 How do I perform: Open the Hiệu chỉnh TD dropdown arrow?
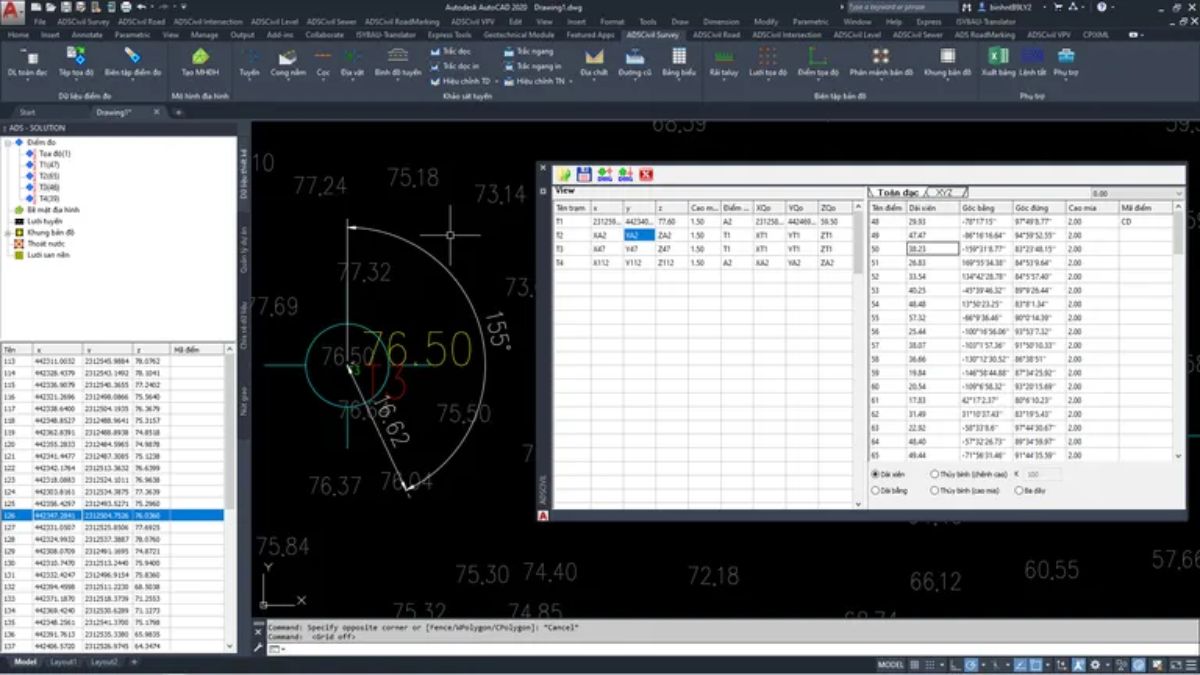pyautogui.click(x=496, y=81)
